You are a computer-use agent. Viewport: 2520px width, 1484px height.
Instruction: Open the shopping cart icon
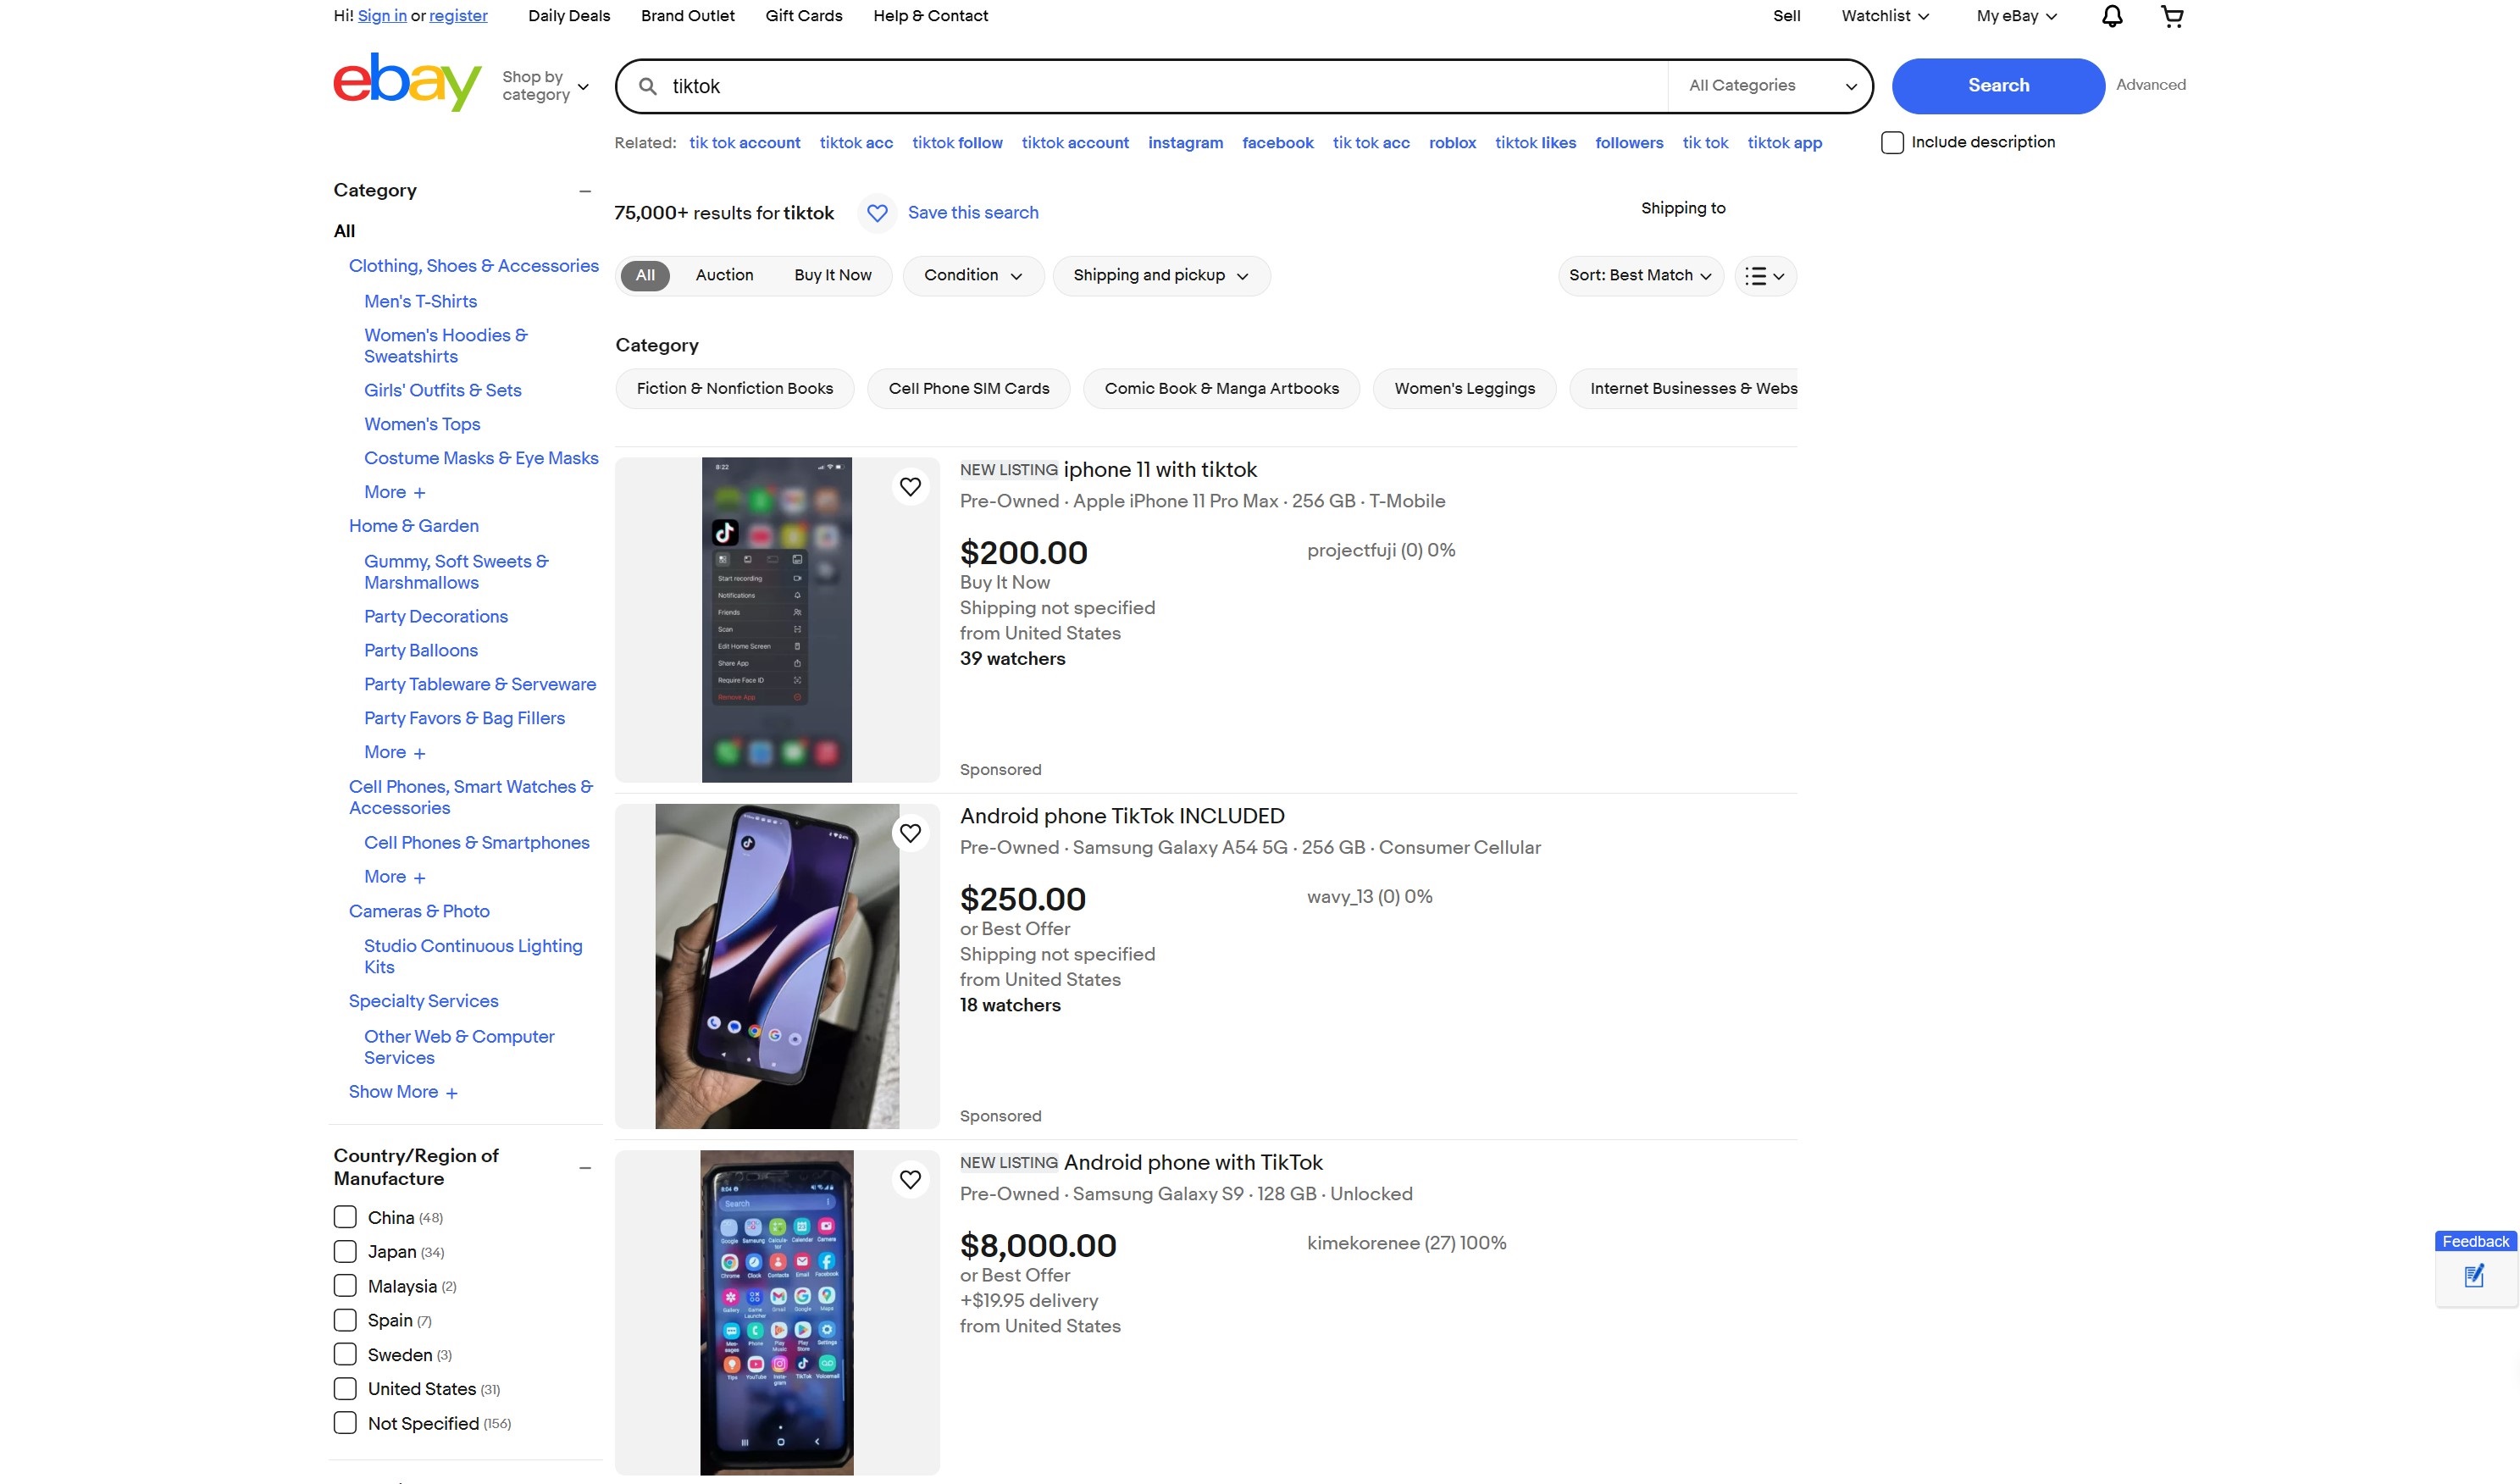pyautogui.click(x=2172, y=16)
